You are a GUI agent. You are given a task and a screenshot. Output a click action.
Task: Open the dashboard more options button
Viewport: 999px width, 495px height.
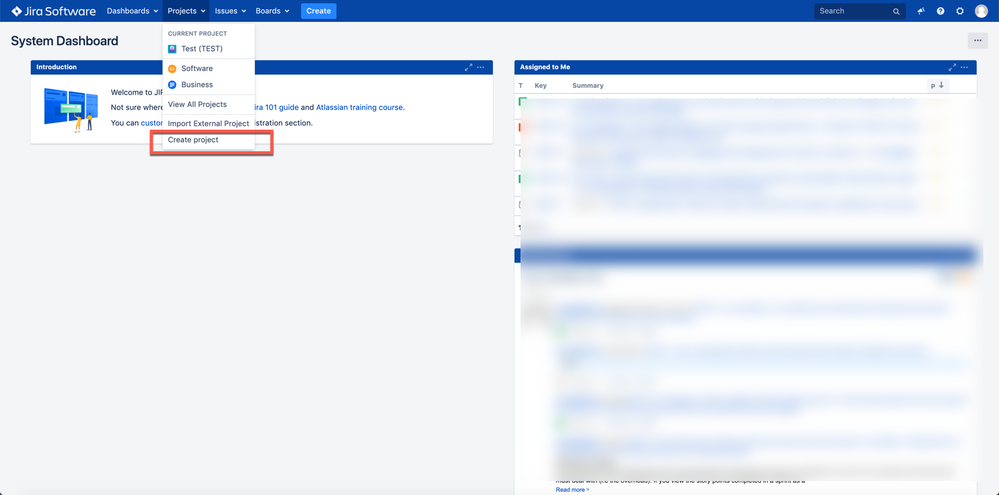[x=978, y=41]
